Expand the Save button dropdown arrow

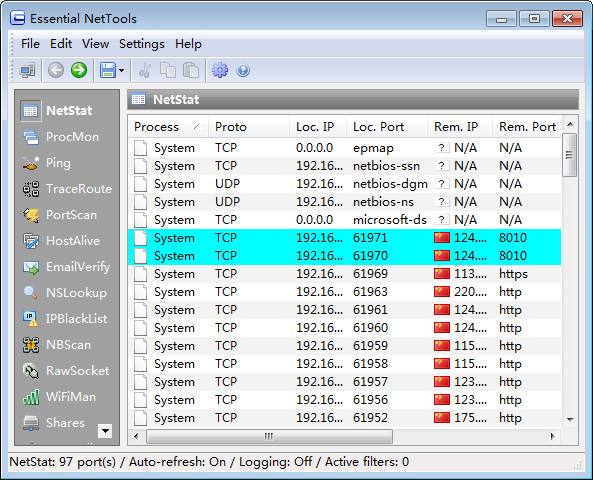121,70
